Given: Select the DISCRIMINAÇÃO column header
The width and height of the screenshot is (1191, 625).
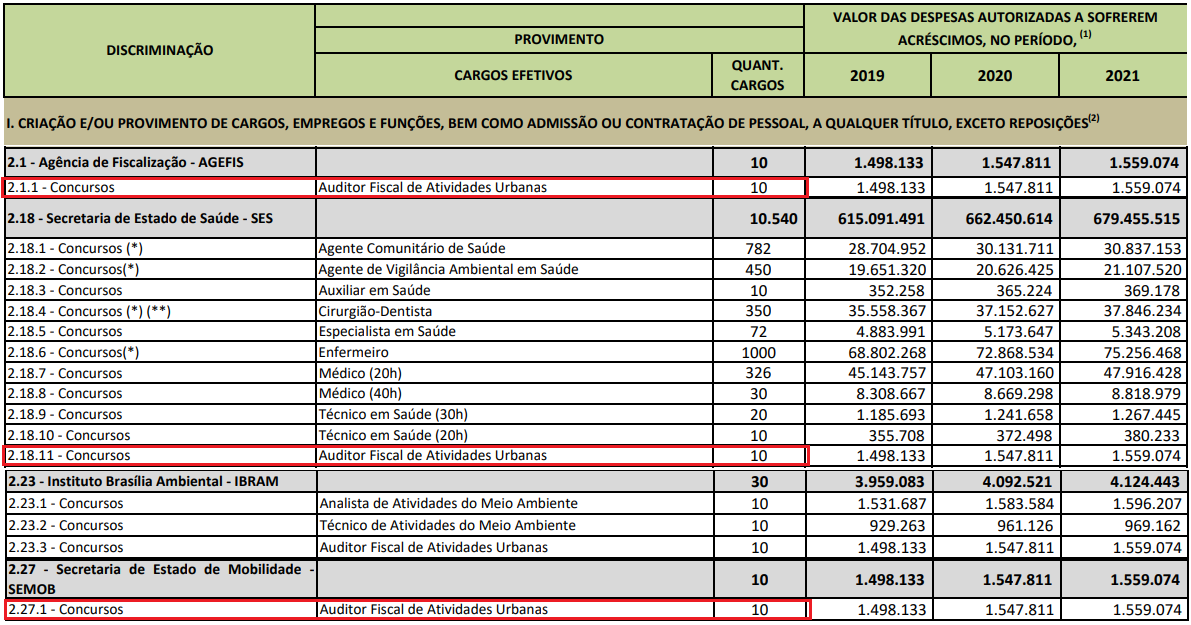Looking at the screenshot, I should pos(160,50).
